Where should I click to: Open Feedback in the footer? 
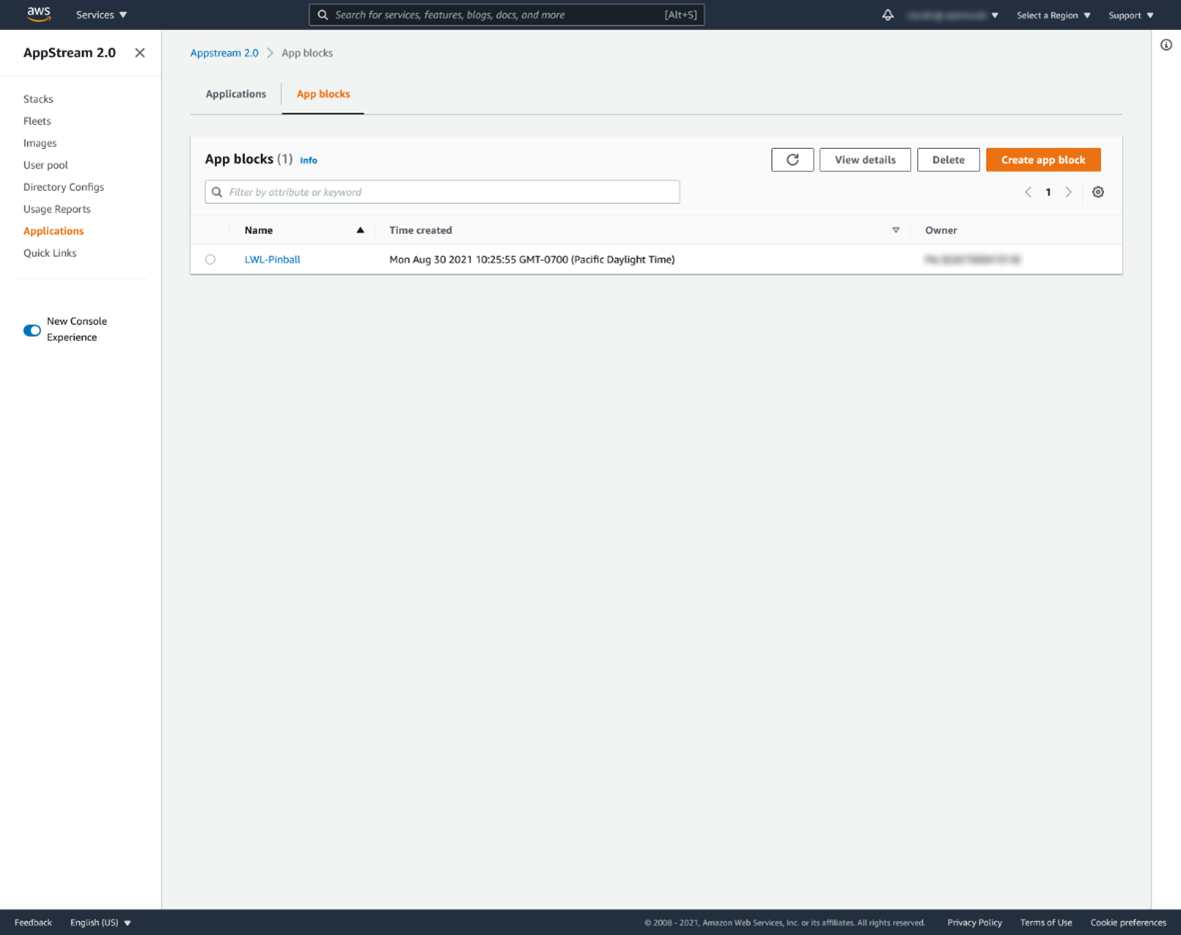33,922
